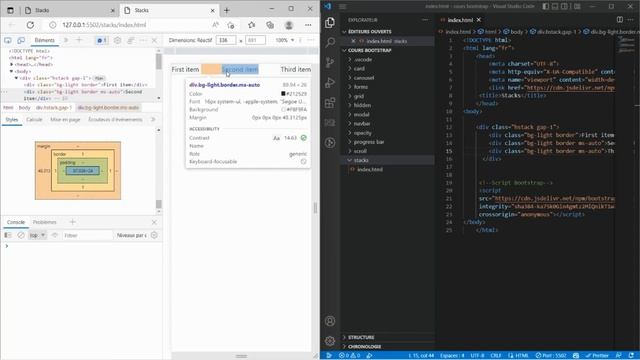Toggle device emulation icon in DevTools
Viewport: 640px width, 360px height.
21,40
